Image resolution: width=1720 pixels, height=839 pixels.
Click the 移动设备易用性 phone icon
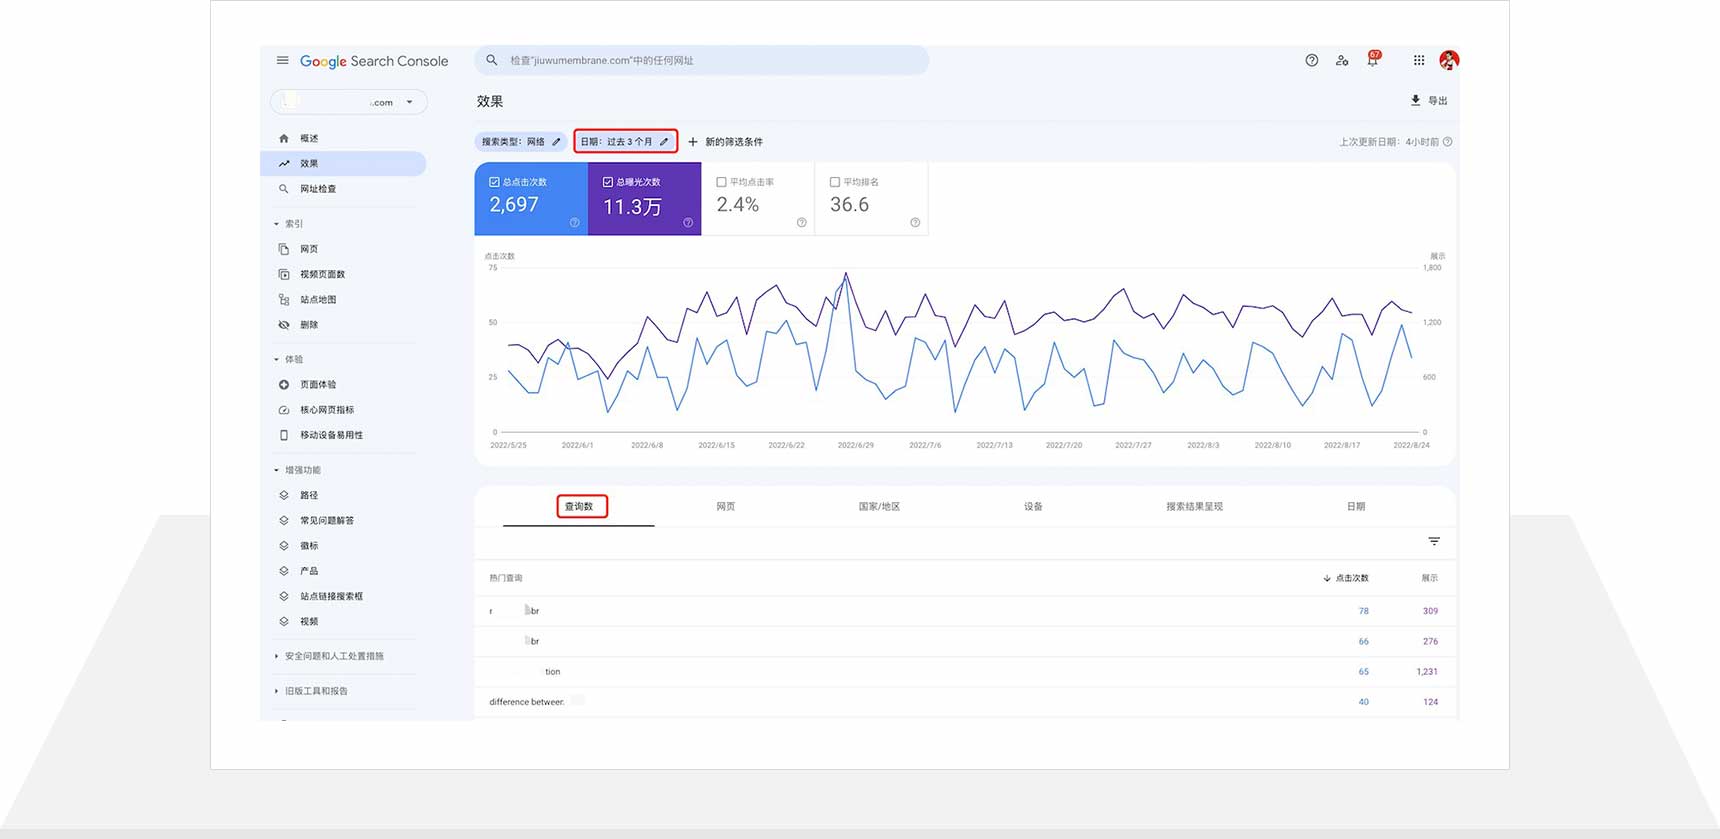[284, 435]
